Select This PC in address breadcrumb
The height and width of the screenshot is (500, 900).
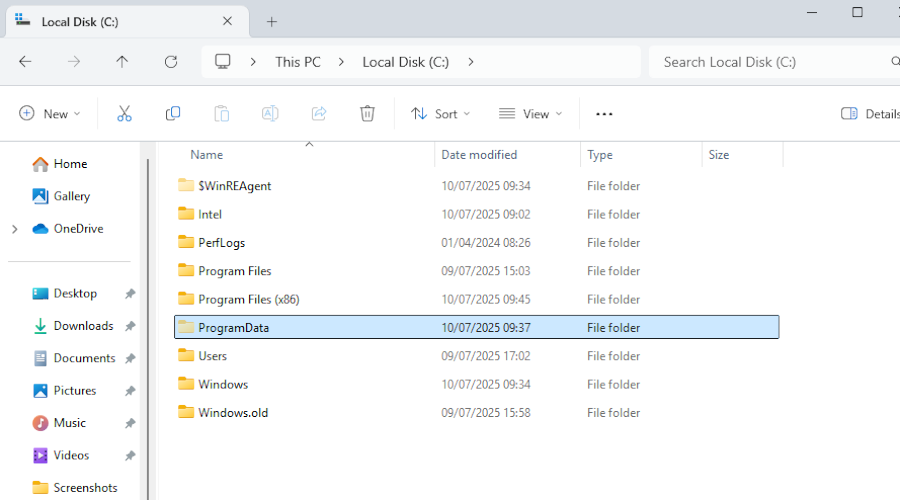[x=298, y=62]
